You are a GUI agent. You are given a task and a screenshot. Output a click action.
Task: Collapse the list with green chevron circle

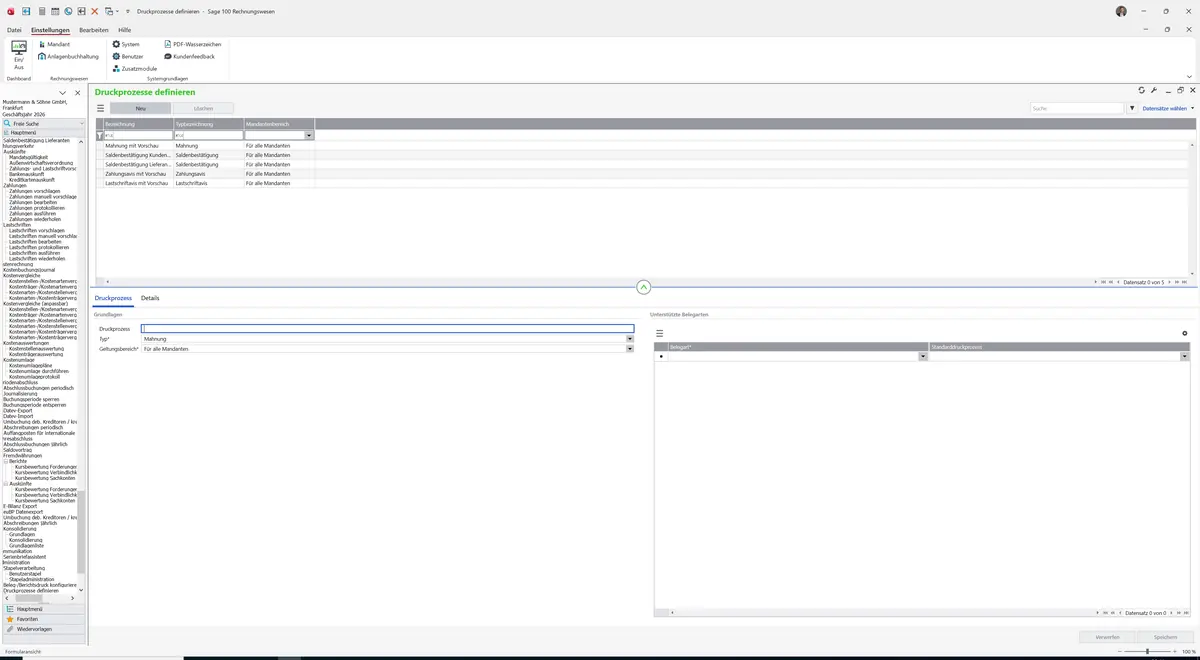[644, 287]
